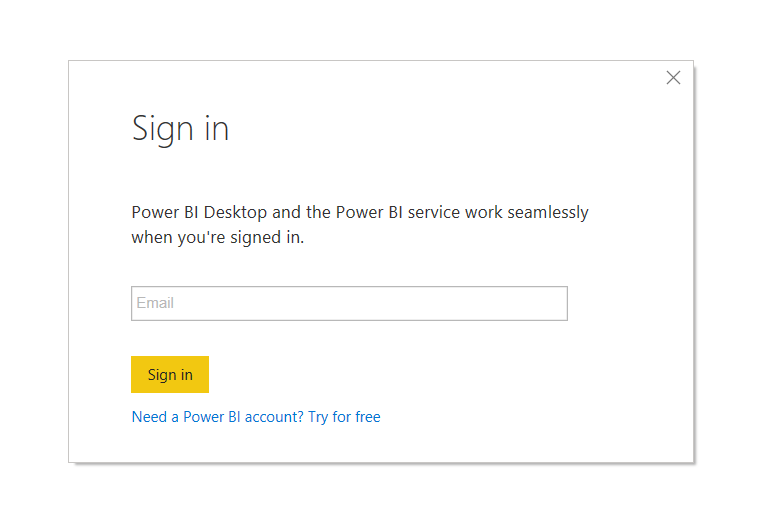Follow the Need a Power BI account link
Screen dimensions: 760x508
click(256, 417)
